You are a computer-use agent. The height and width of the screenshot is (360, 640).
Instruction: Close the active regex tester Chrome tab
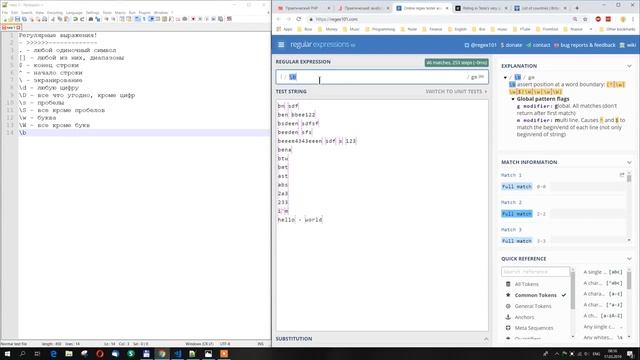click(447, 8)
